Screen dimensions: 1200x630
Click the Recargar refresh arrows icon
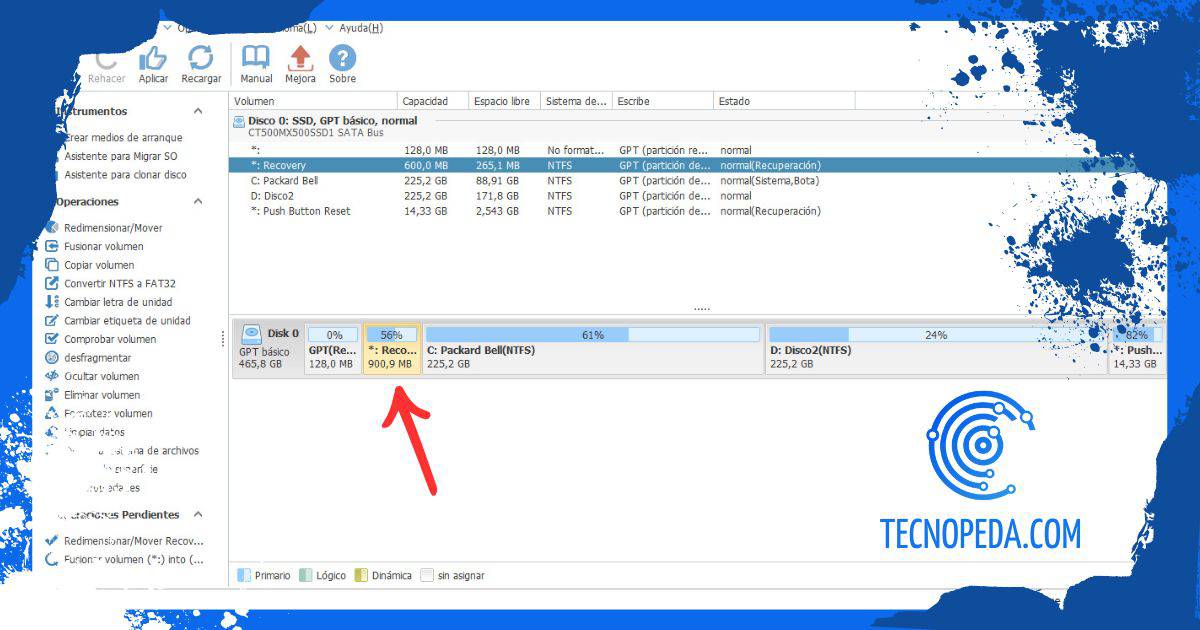[x=201, y=57]
